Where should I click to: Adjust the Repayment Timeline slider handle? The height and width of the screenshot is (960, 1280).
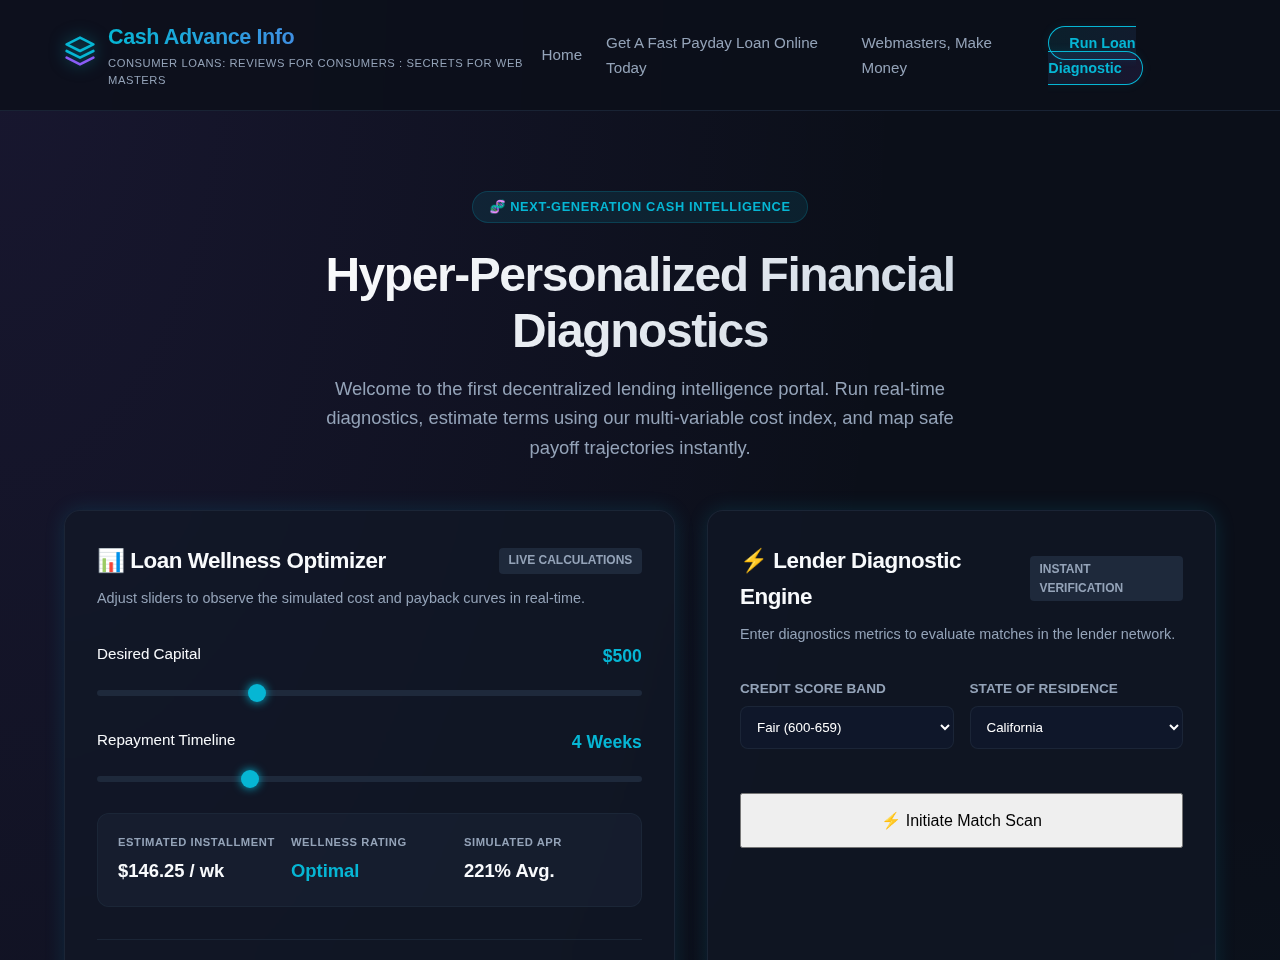click(250, 779)
